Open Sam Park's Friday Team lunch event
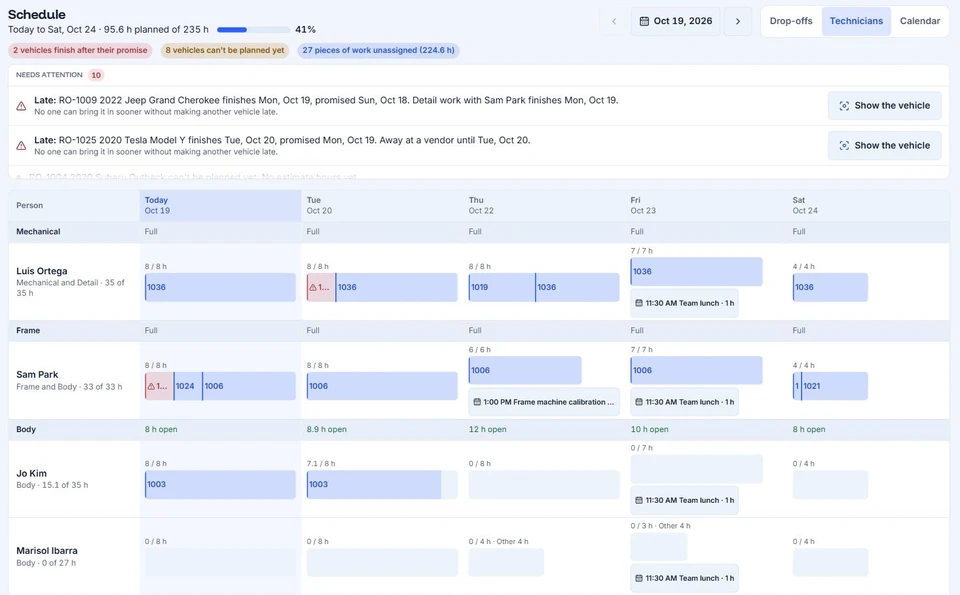The height and width of the screenshot is (595, 960). coord(684,402)
